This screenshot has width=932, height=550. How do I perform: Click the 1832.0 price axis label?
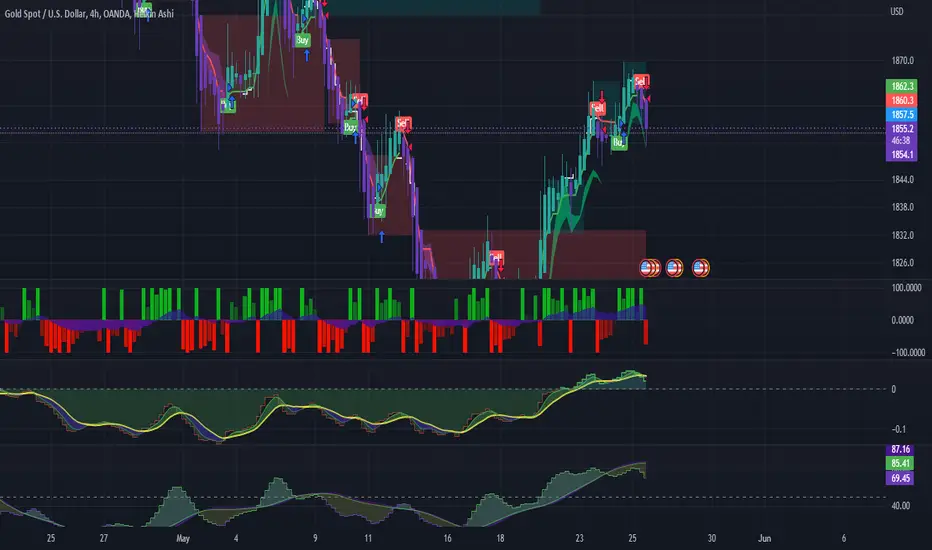[902, 235]
